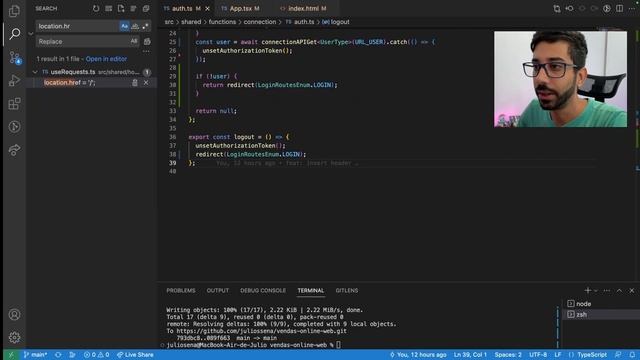
Task: Open editor More Actions menu
Action: 632,9
